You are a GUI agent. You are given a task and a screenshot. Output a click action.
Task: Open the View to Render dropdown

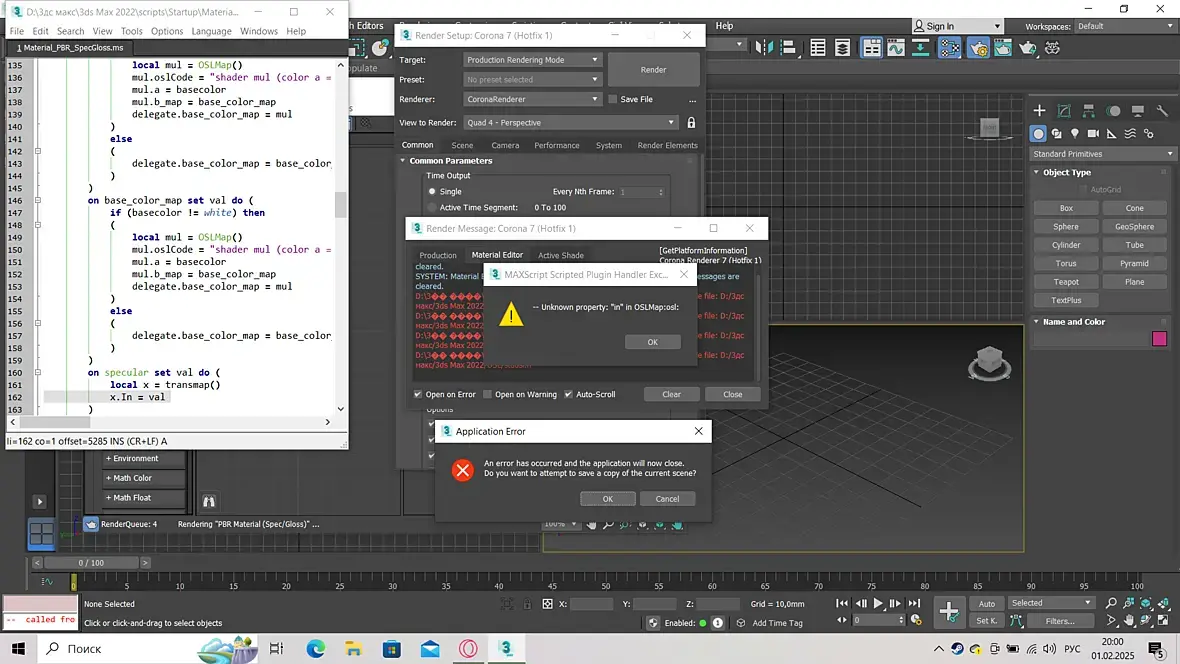point(571,122)
